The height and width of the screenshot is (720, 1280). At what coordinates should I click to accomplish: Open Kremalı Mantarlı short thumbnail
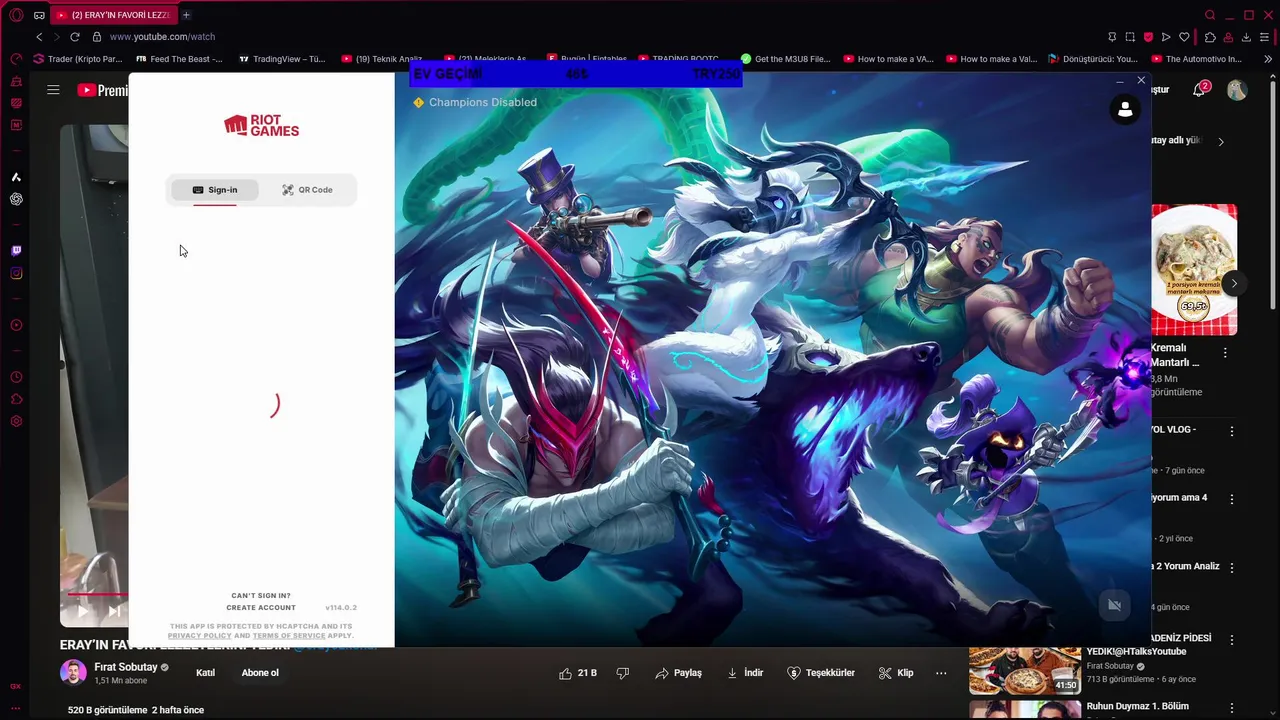1194,270
